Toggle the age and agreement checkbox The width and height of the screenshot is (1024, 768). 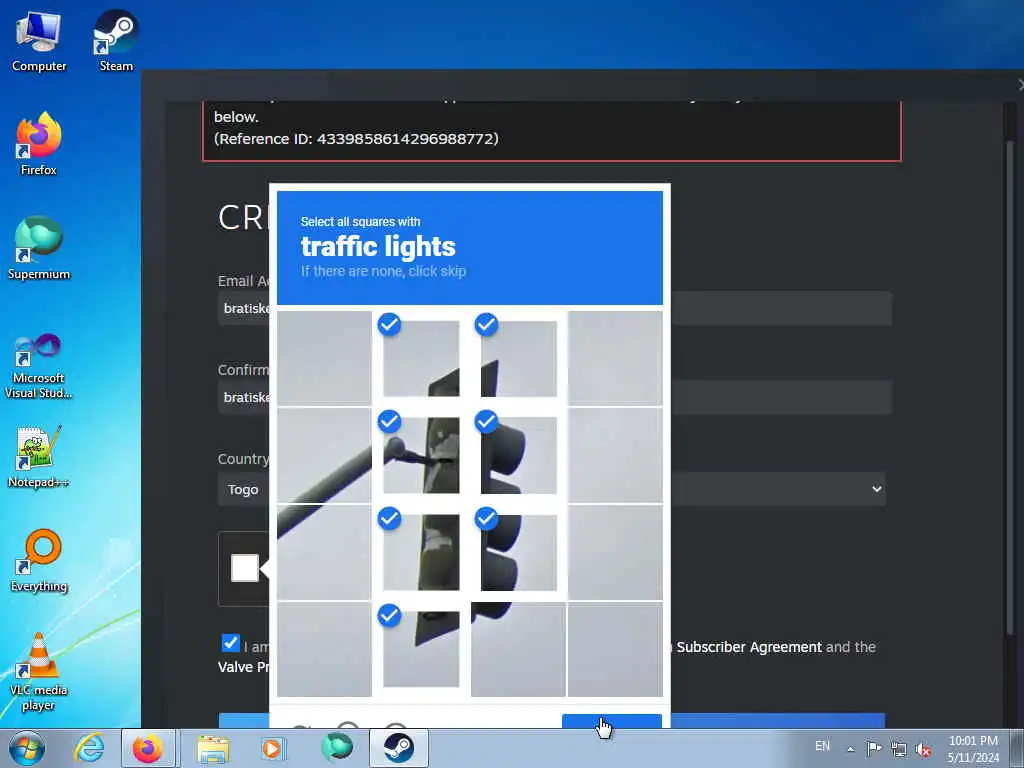coord(231,643)
